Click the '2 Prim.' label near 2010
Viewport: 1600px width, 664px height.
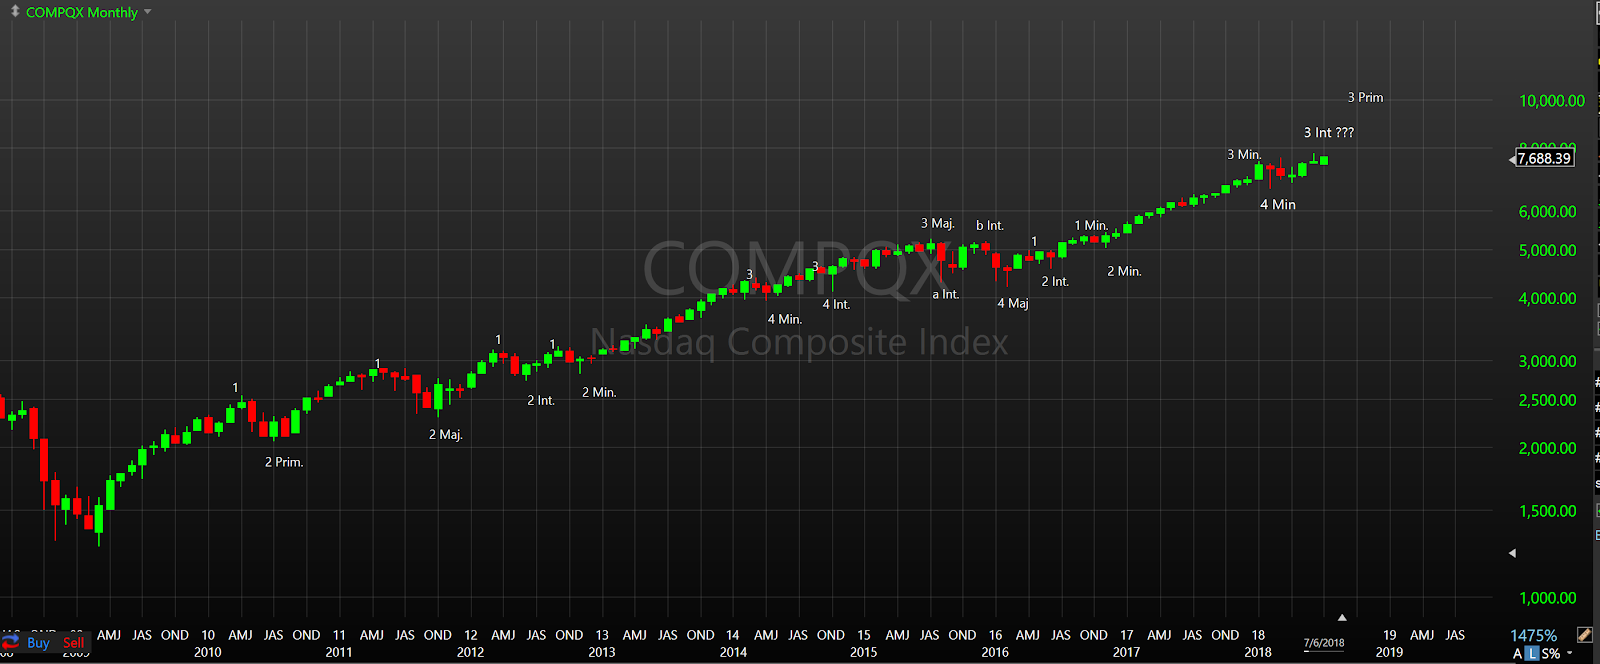[x=284, y=462]
